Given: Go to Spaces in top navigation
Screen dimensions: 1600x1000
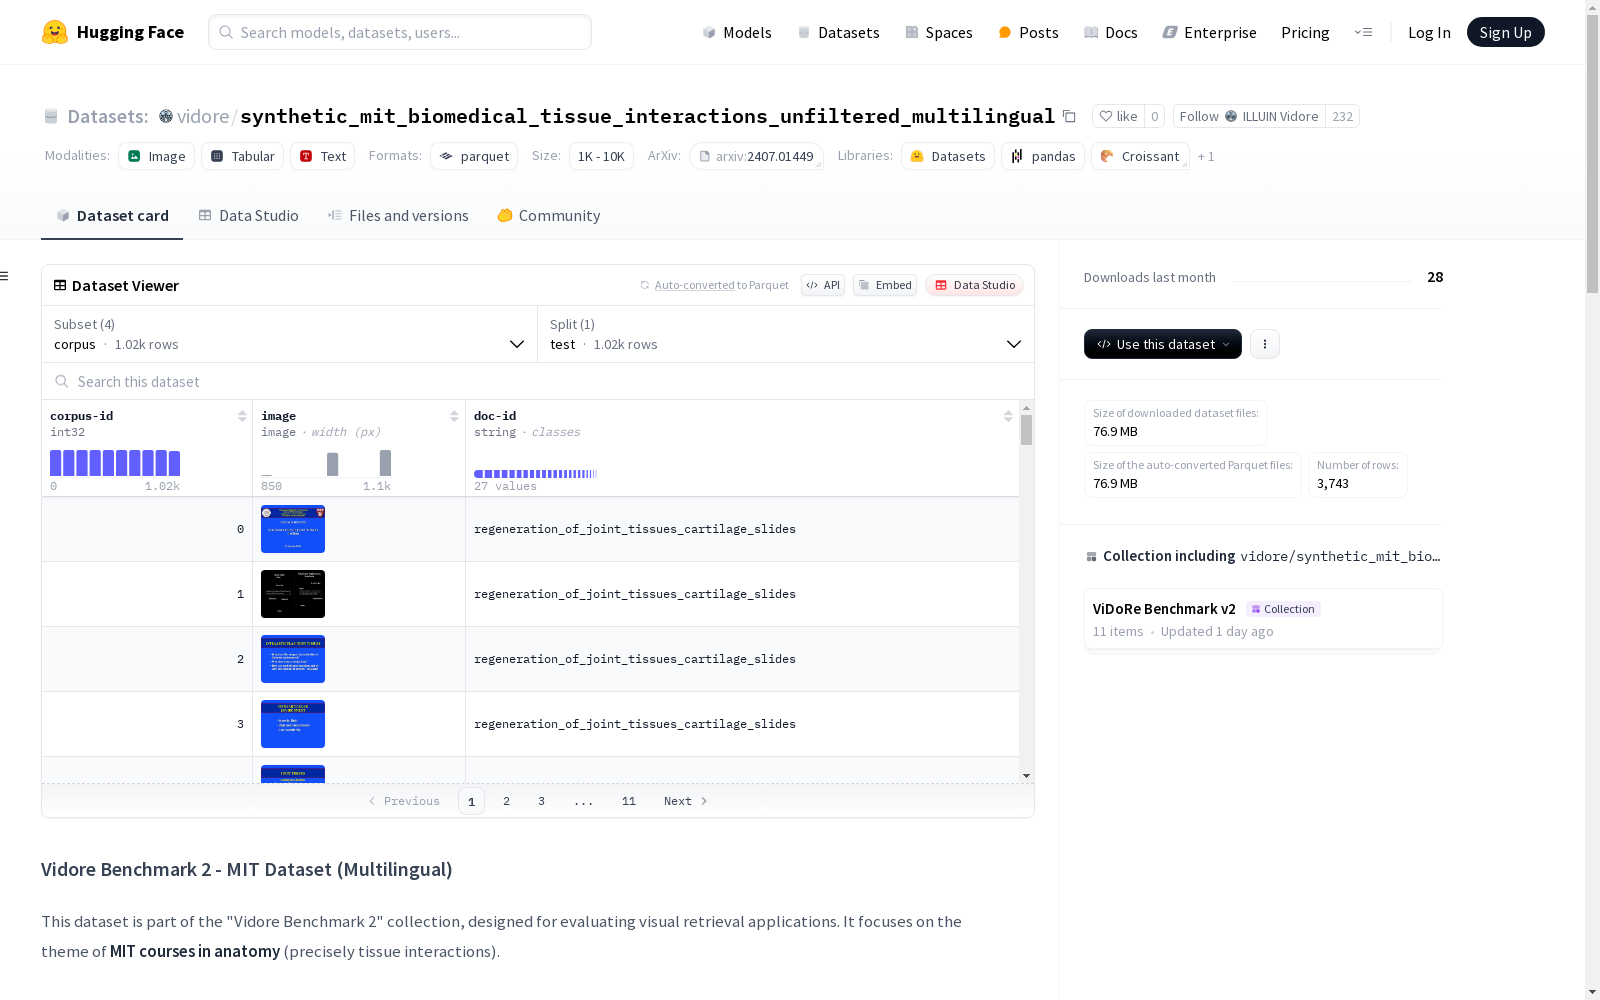Looking at the screenshot, I should coord(939,32).
